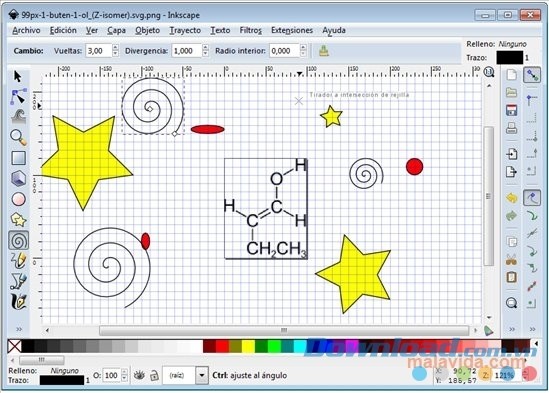
Task: Expand the command bar overflow chevron
Action: coord(512,329)
